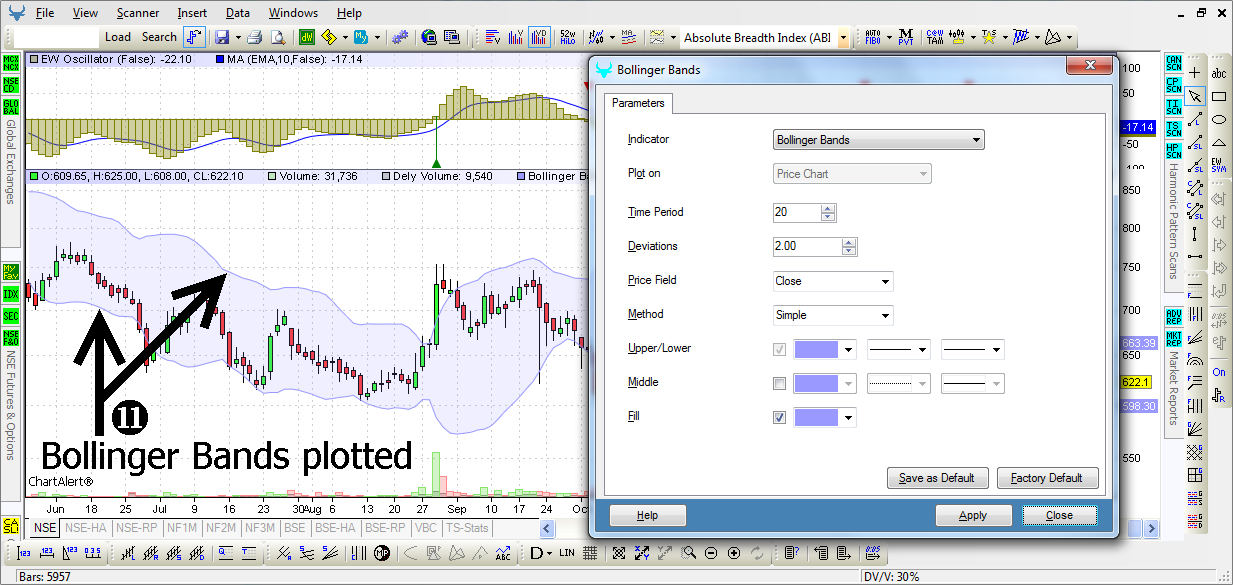
Task: Click the CAN SCN scanner icon
Action: [x=1174, y=63]
